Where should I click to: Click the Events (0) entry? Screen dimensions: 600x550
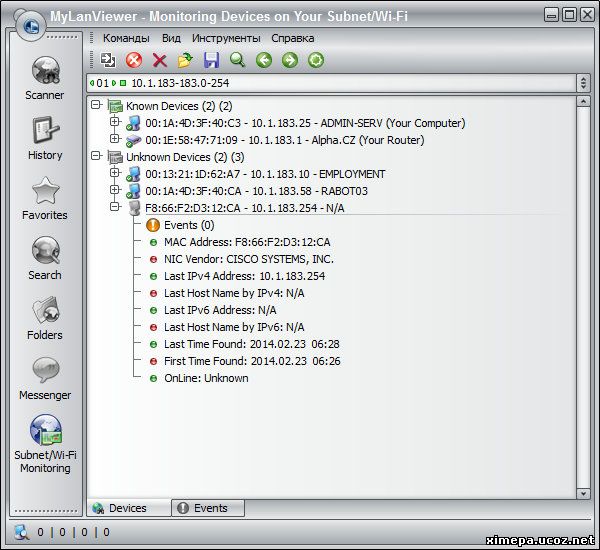[189, 225]
